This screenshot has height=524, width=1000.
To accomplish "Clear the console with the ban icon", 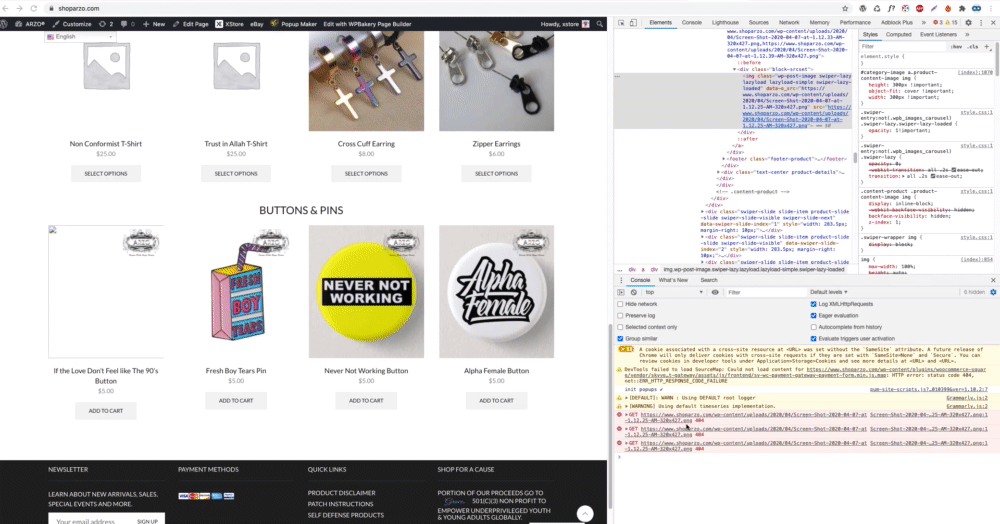I will (633, 292).
